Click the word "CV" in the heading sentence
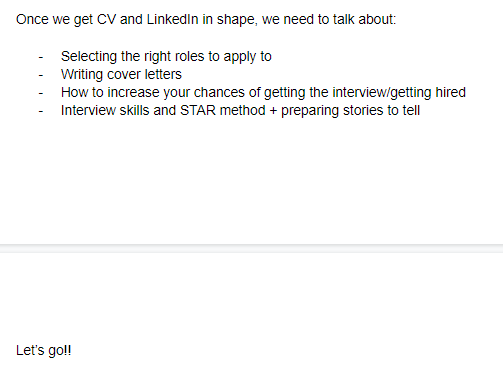The width and height of the screenshot is (503, 371). (106, 19)
